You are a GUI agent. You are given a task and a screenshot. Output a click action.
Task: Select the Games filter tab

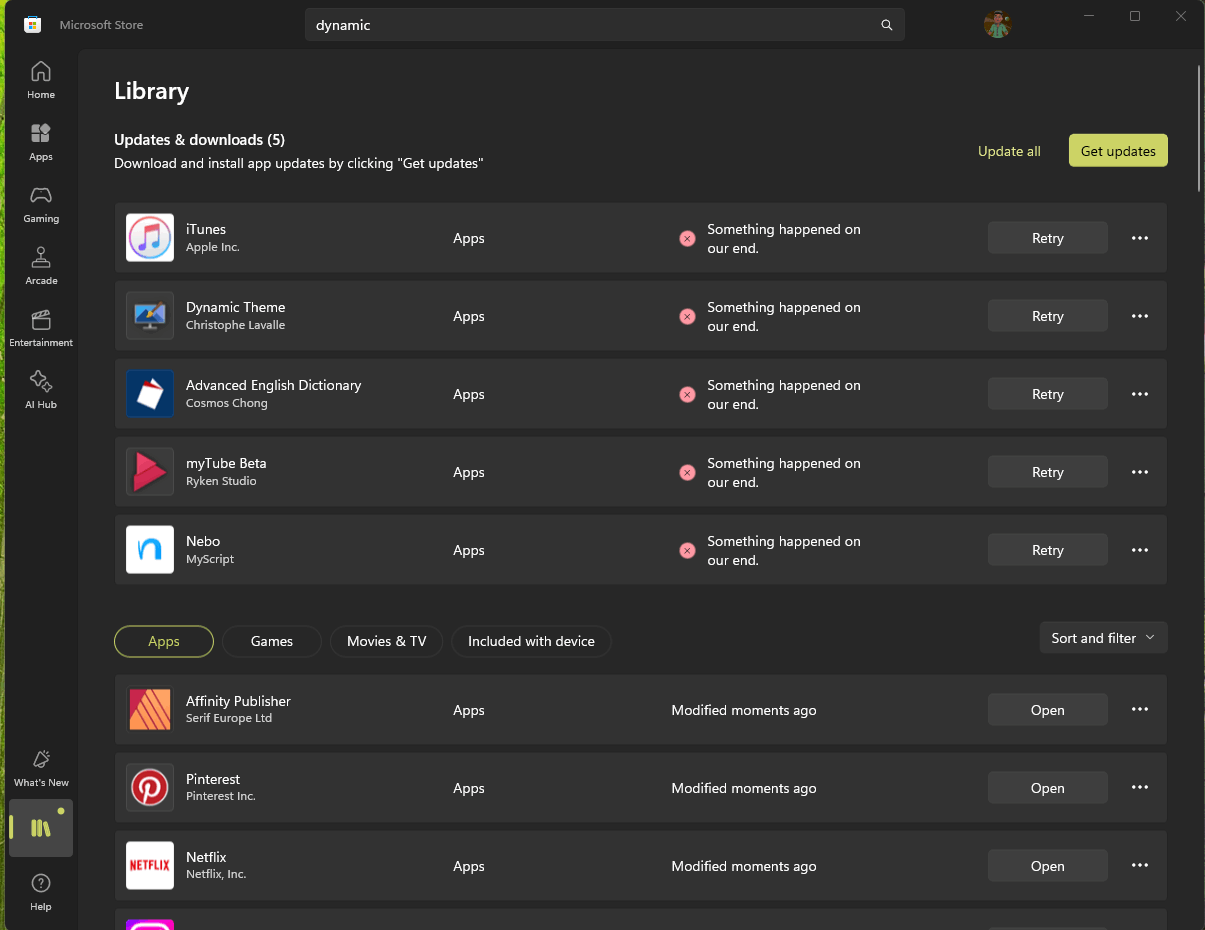coord(272,641)
